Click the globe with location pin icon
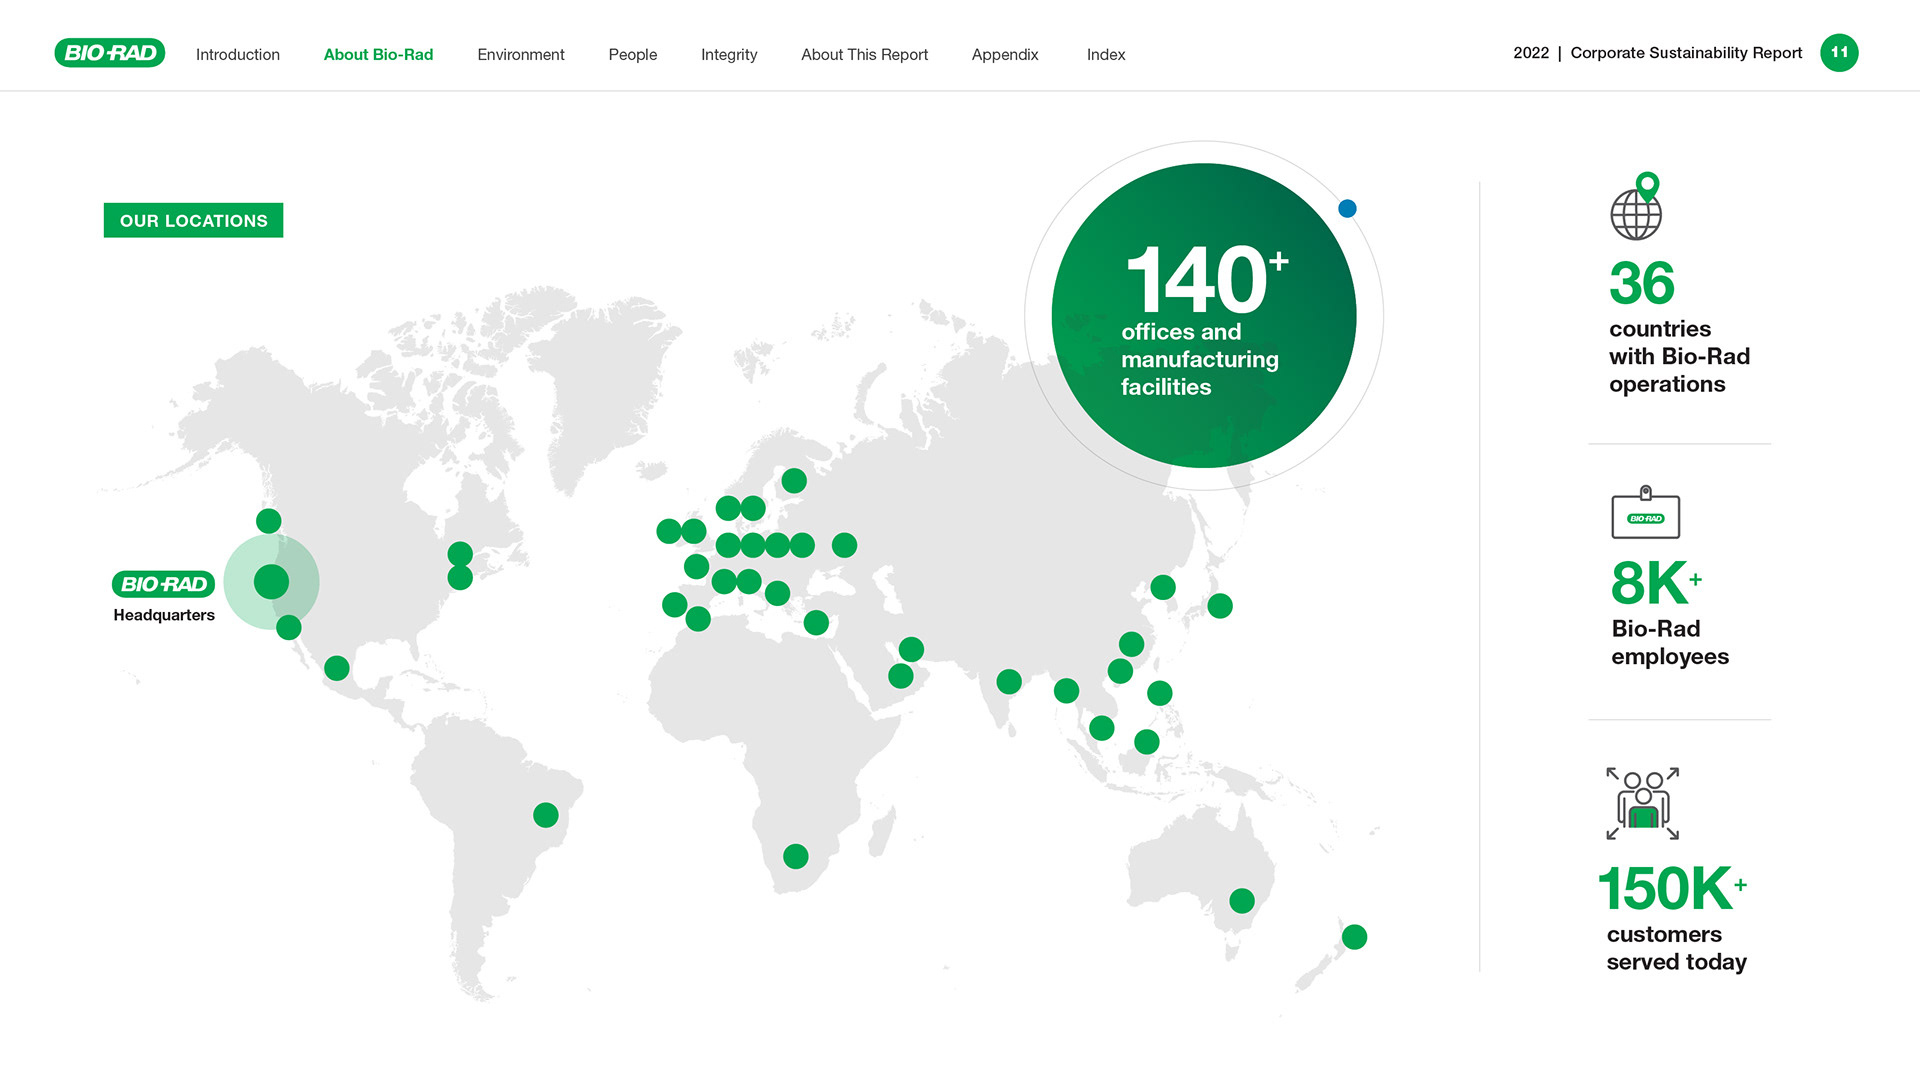Screen dimensions: 1920x1080 point(1636,207)
